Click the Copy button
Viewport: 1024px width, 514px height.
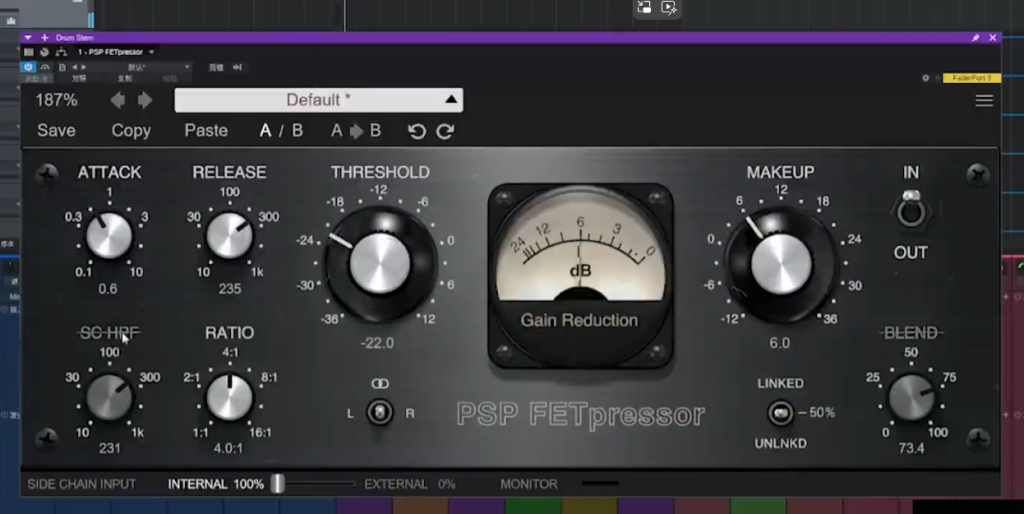(x=131, y=131)
